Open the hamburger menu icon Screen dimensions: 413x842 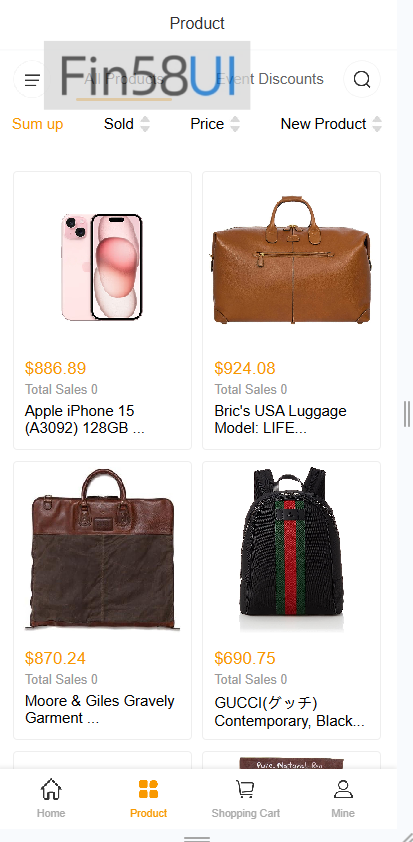pos(32,80)
